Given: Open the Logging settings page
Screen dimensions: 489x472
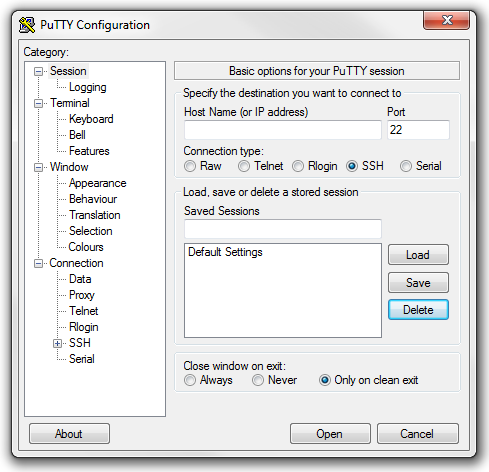Looking at the screenshot, I should click(88, 87).
